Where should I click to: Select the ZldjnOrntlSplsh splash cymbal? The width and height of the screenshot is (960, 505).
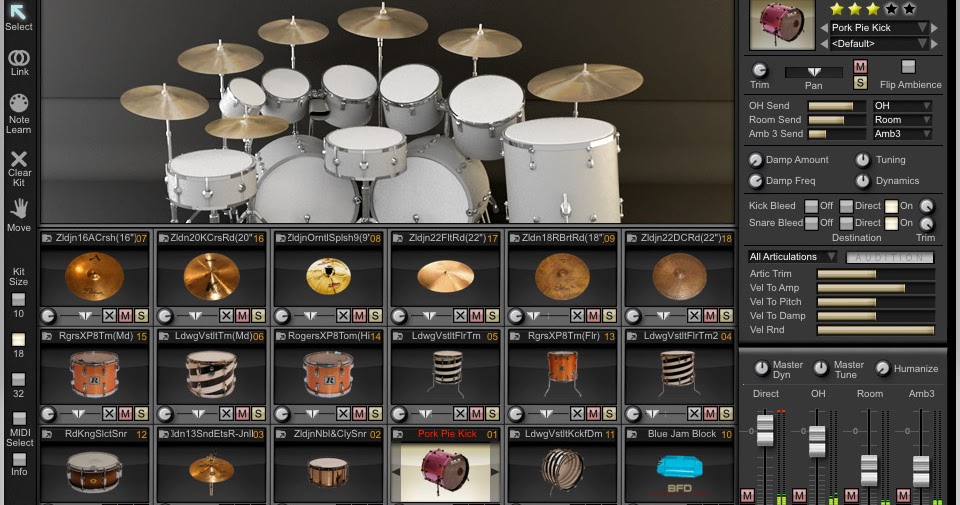328,277
